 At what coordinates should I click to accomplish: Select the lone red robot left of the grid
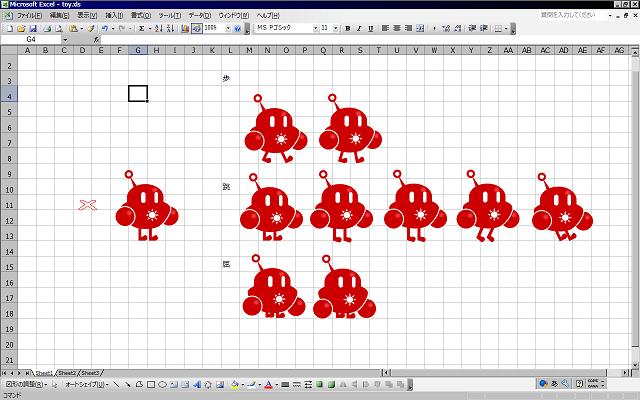147,208
